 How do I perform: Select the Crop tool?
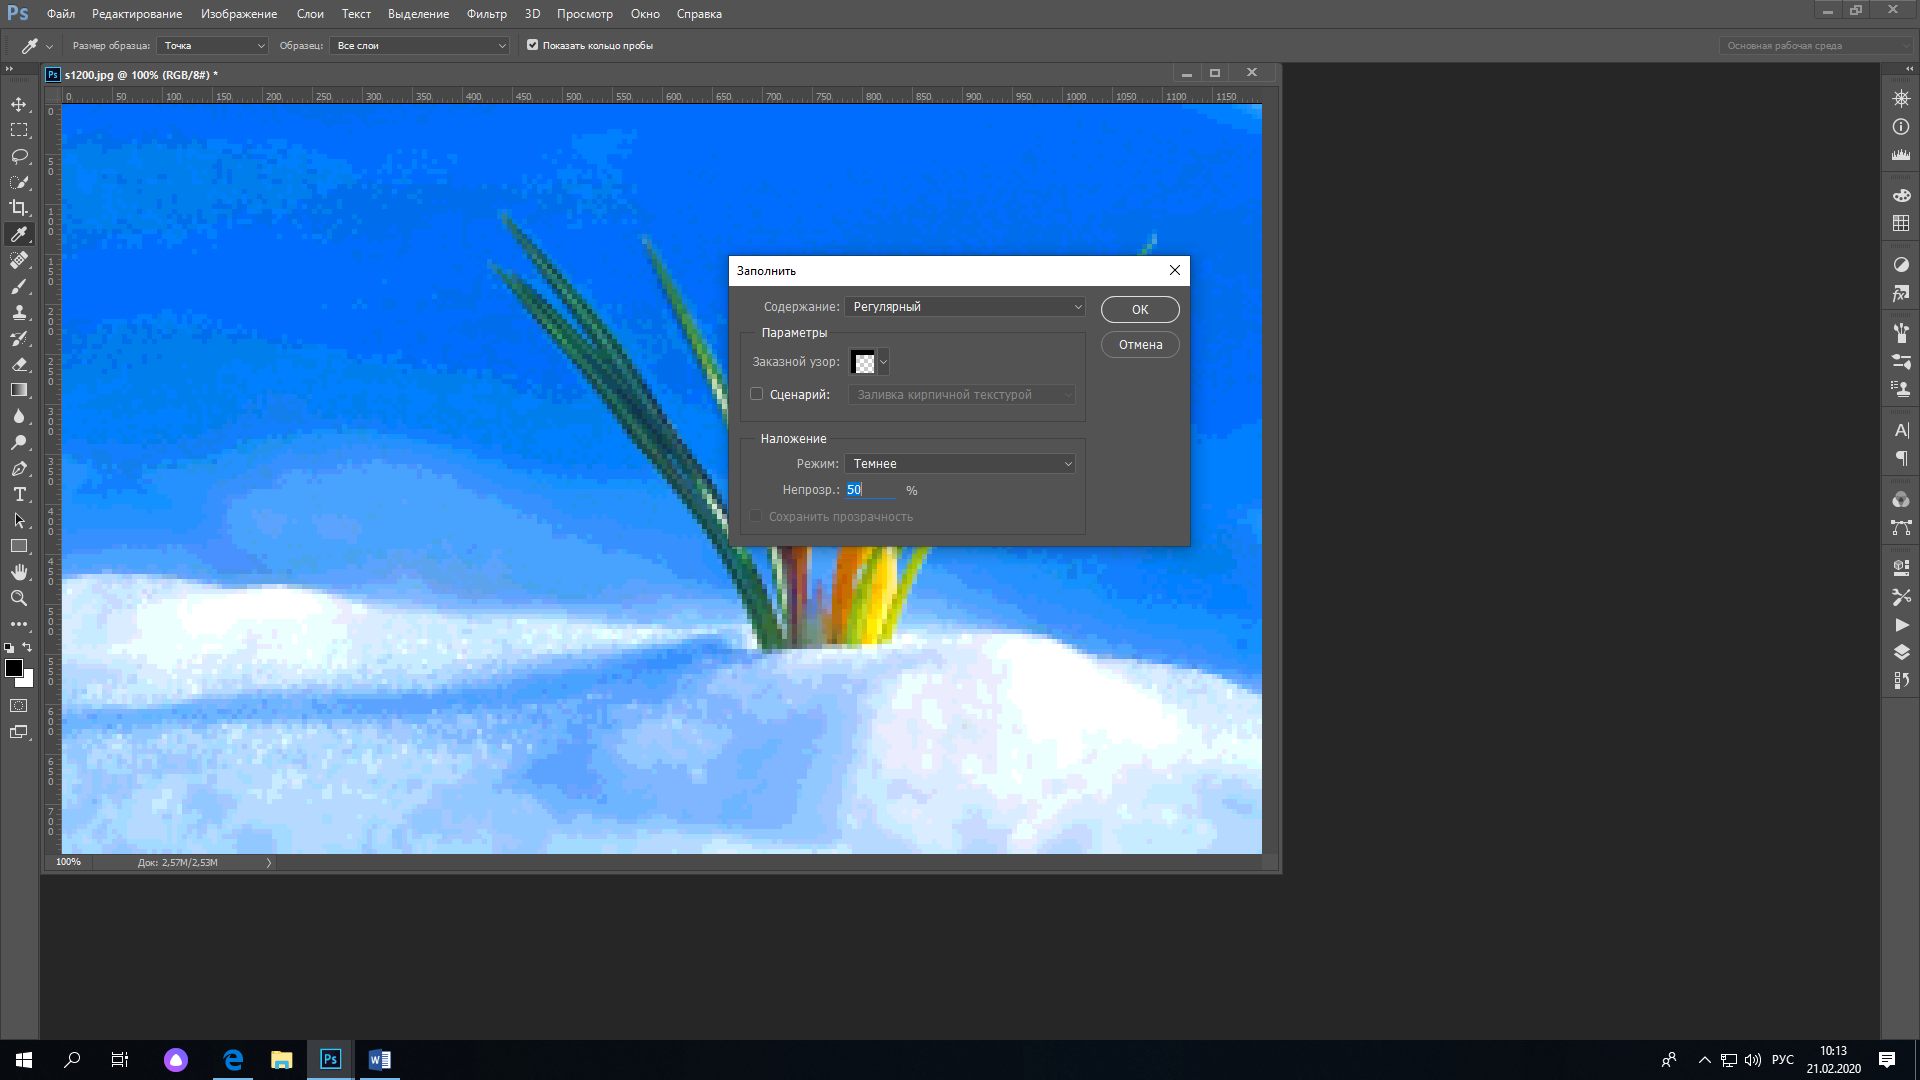click(19, 208)
